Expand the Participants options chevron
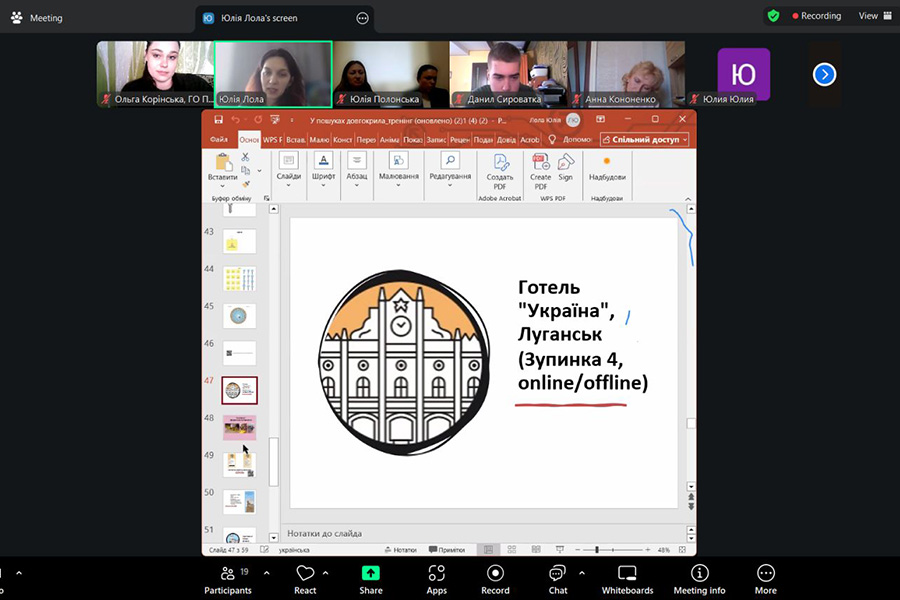 [x=266, y=573]
